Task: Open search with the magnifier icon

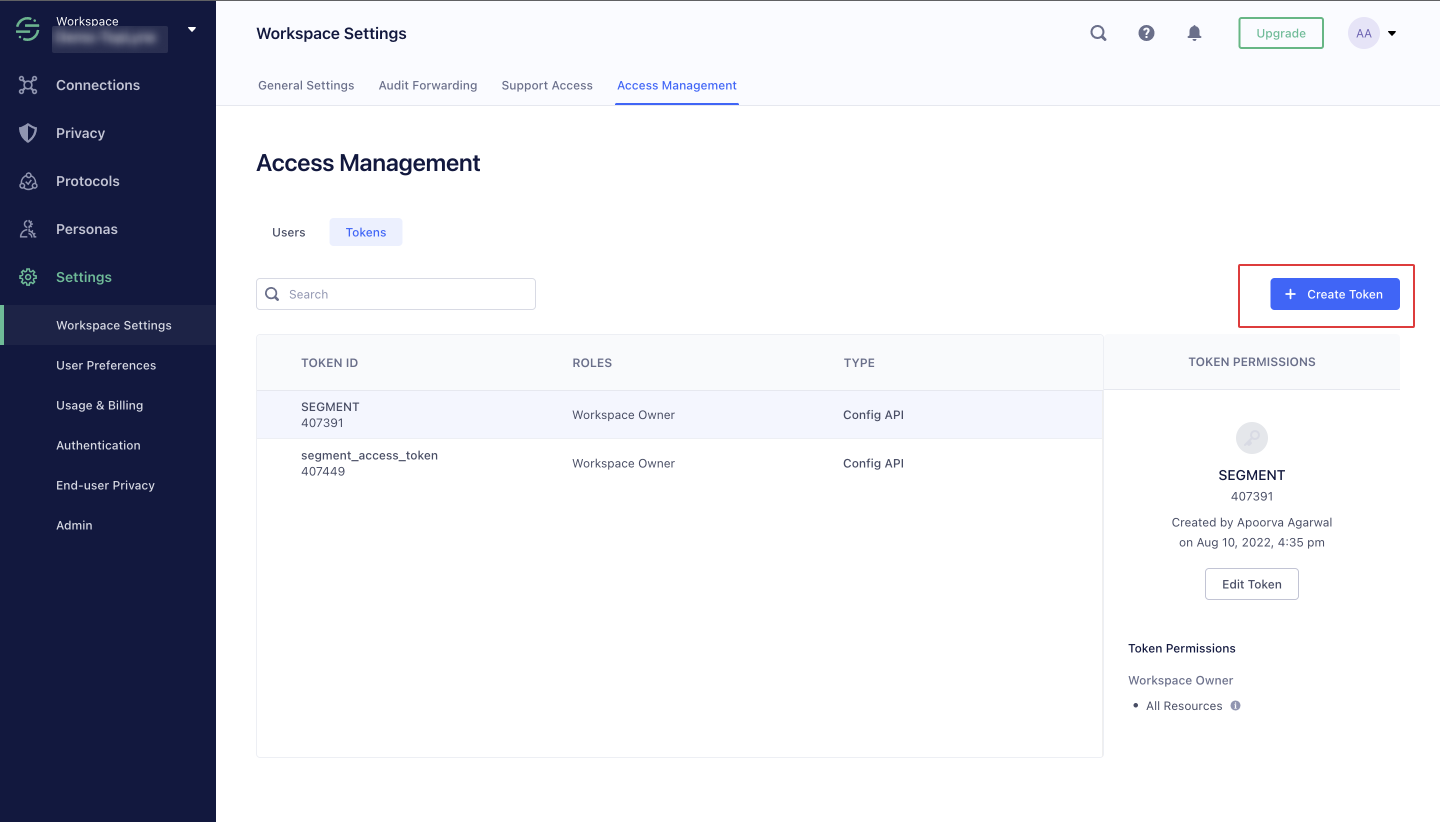Action: pyautogui.click(x=1098, y=33)
